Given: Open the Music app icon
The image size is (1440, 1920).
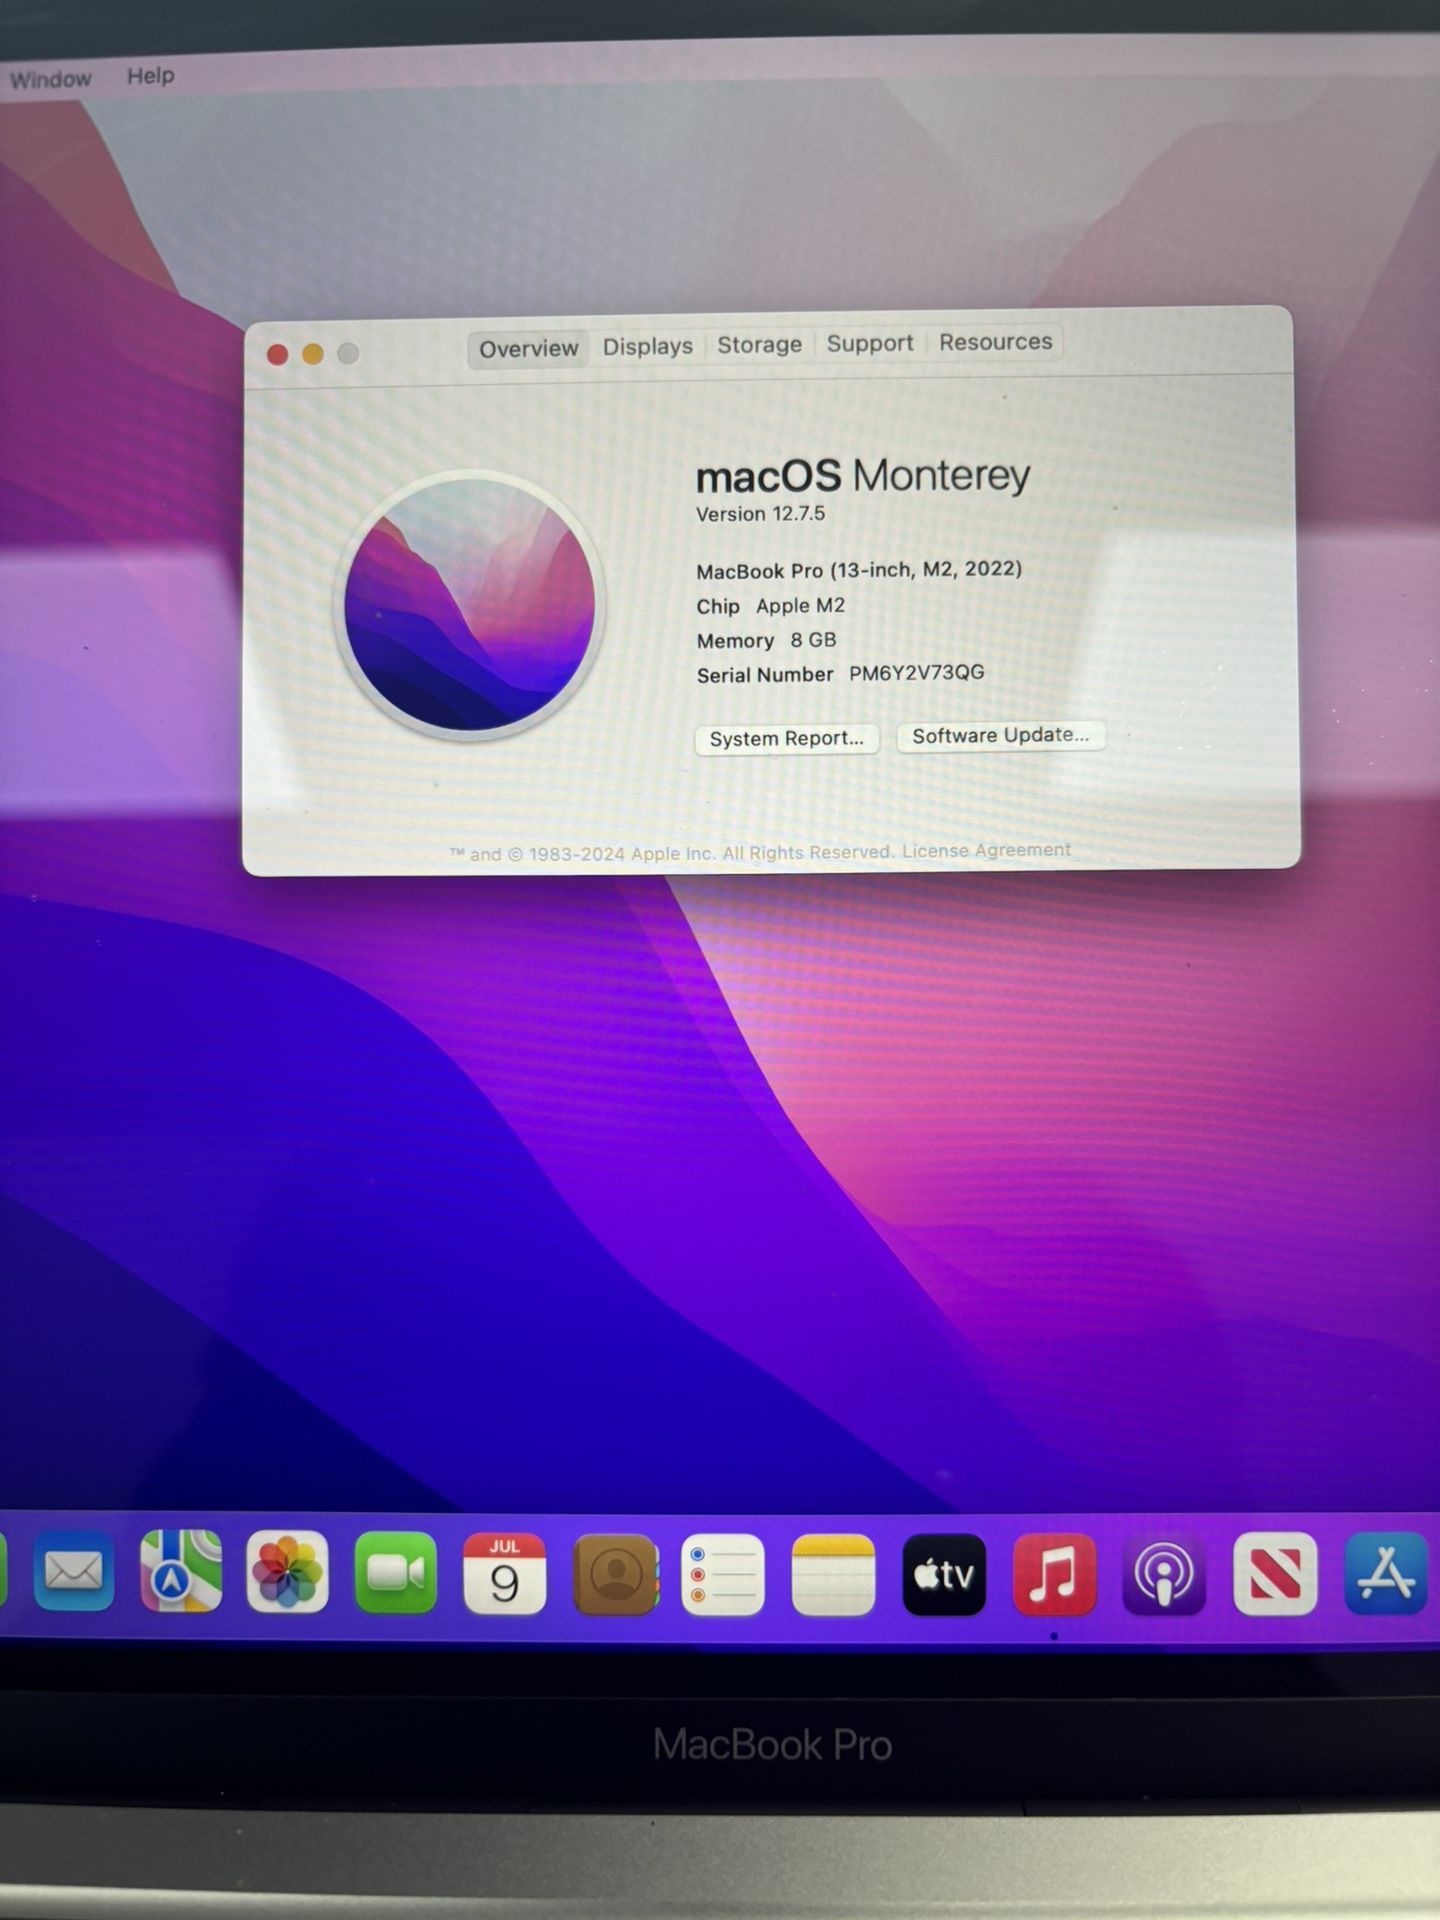Looking at the screenshot, I should pyautogui.click(x=1054, y=1575).
